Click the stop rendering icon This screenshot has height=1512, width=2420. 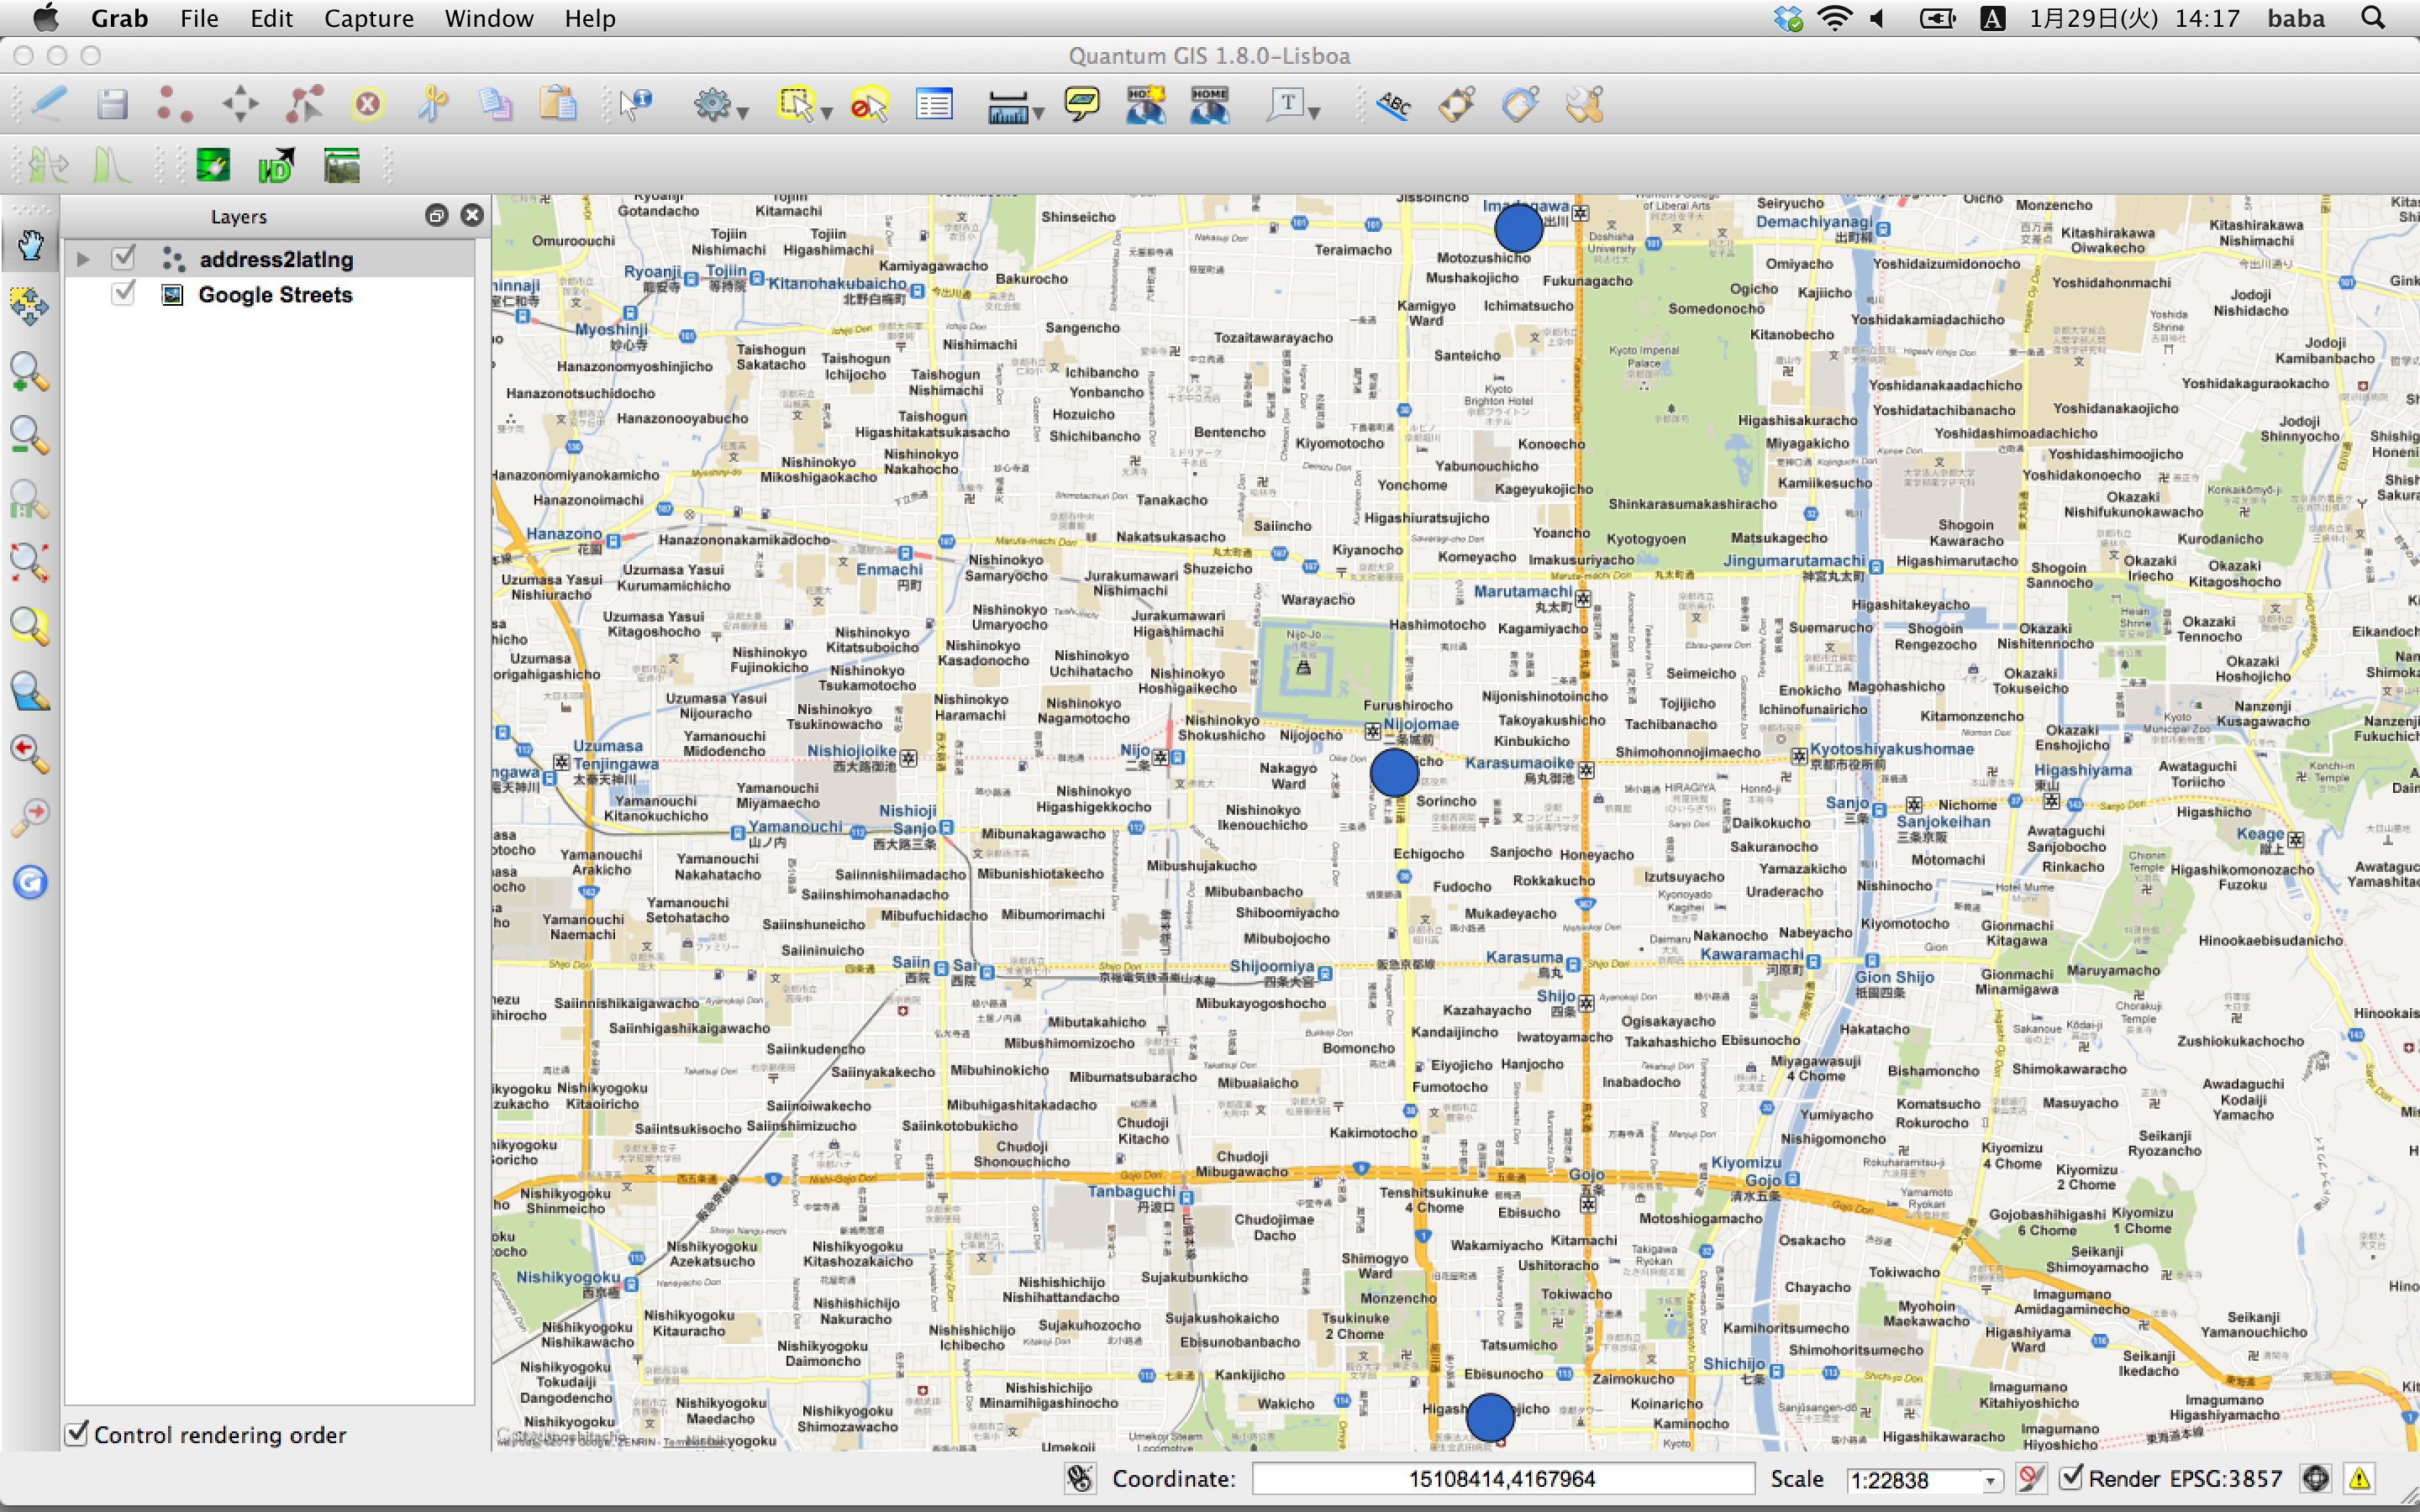pyautogui.click(x=2030, y=1478)
